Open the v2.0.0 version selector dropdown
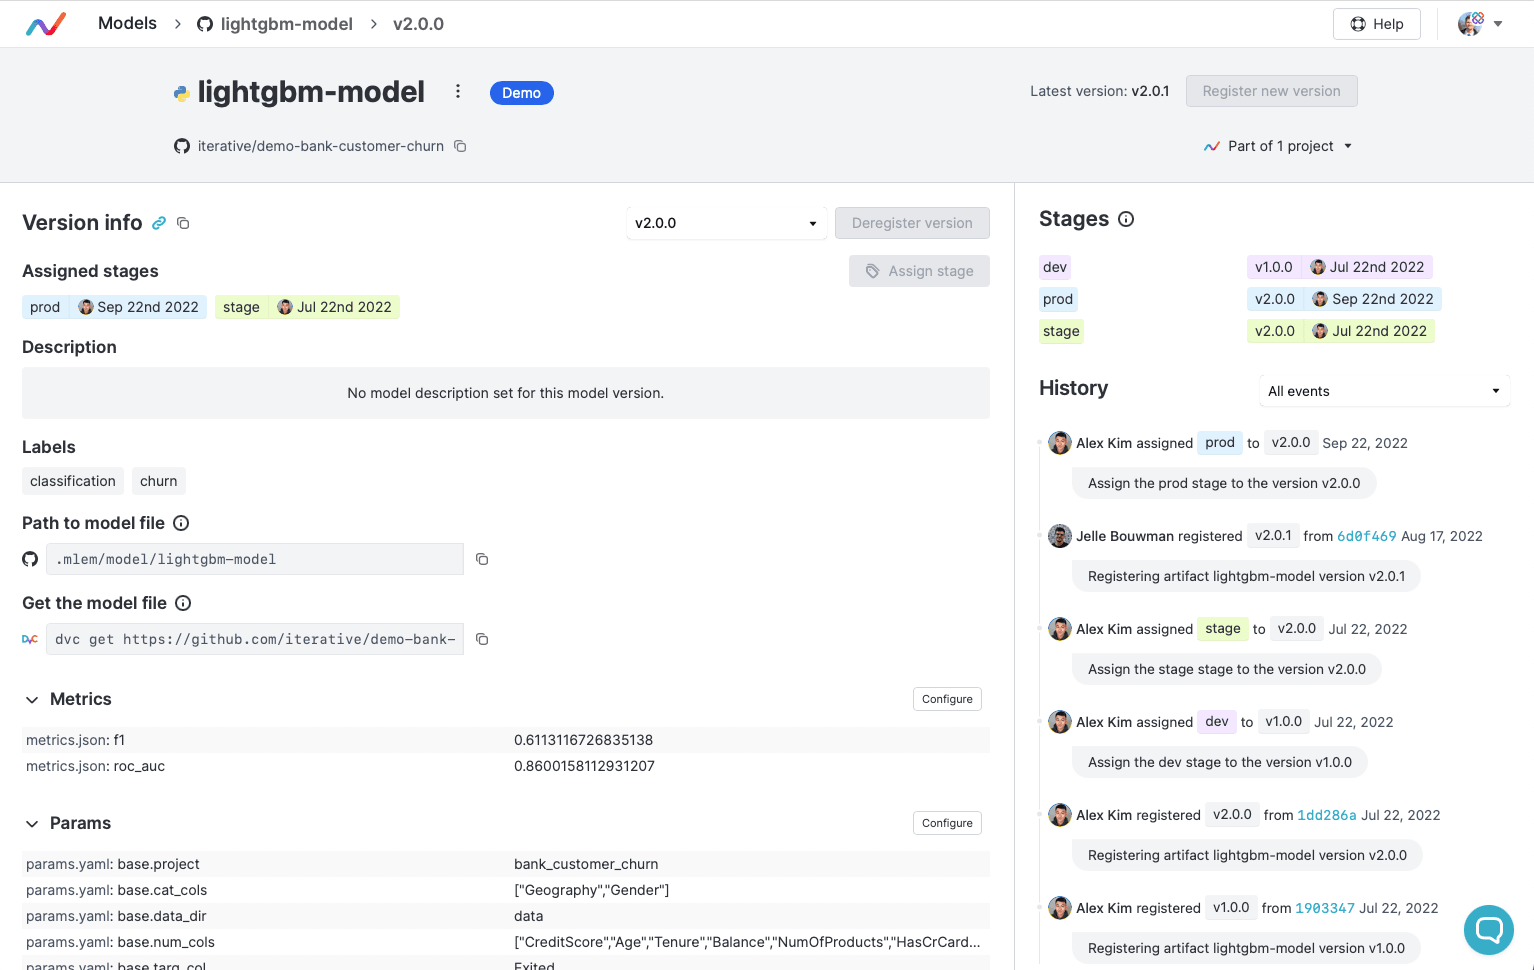Viewport: 1534px width, 970px height. [726, 223]
